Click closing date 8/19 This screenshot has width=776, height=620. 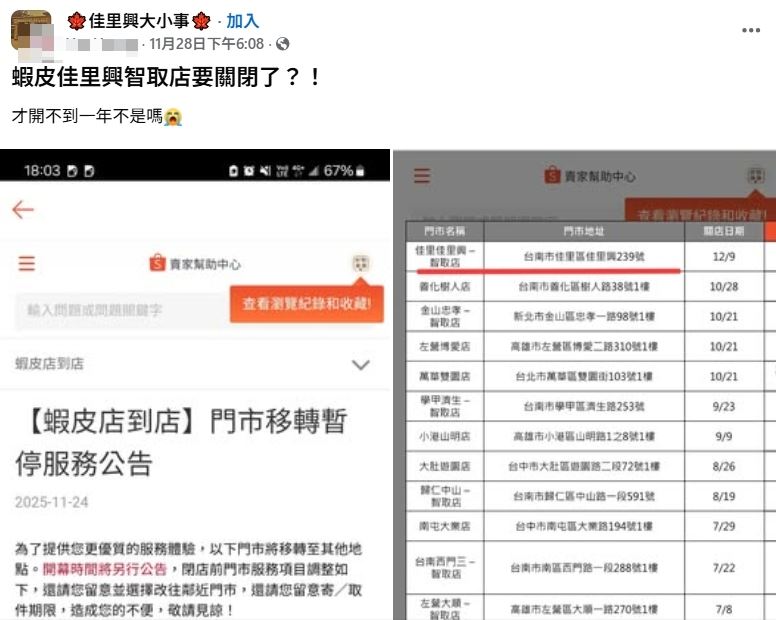click(x=724, y=496)
